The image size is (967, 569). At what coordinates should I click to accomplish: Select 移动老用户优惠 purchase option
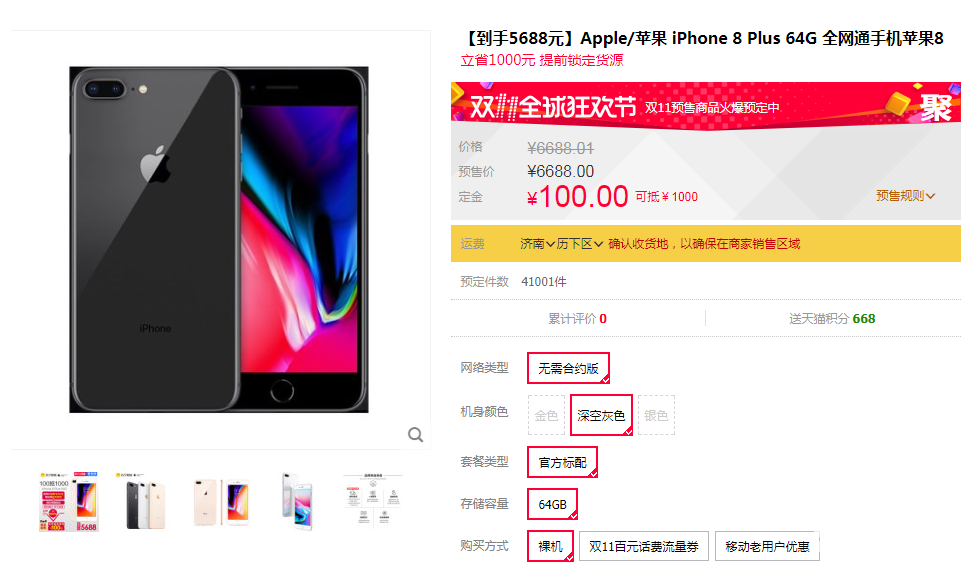point(767,546)
